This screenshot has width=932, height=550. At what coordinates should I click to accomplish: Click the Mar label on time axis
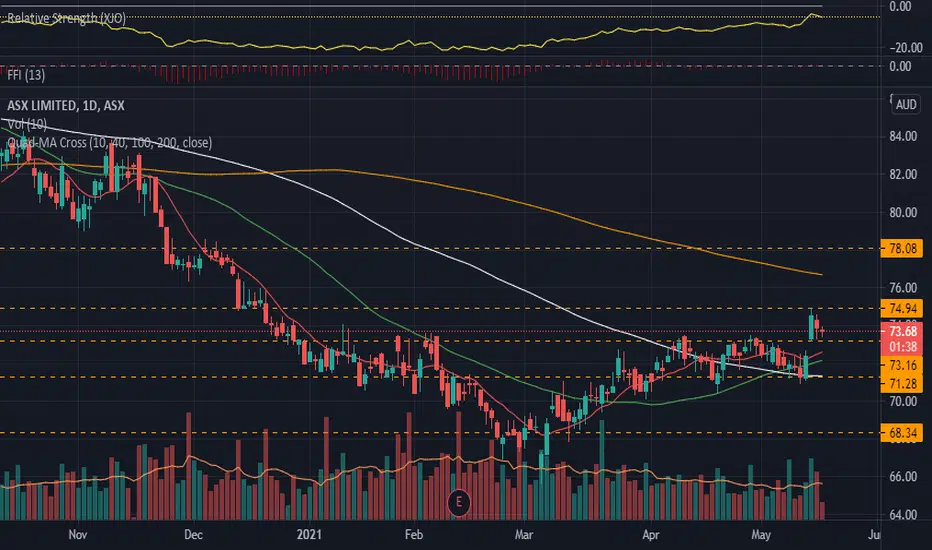pos(524,535)
